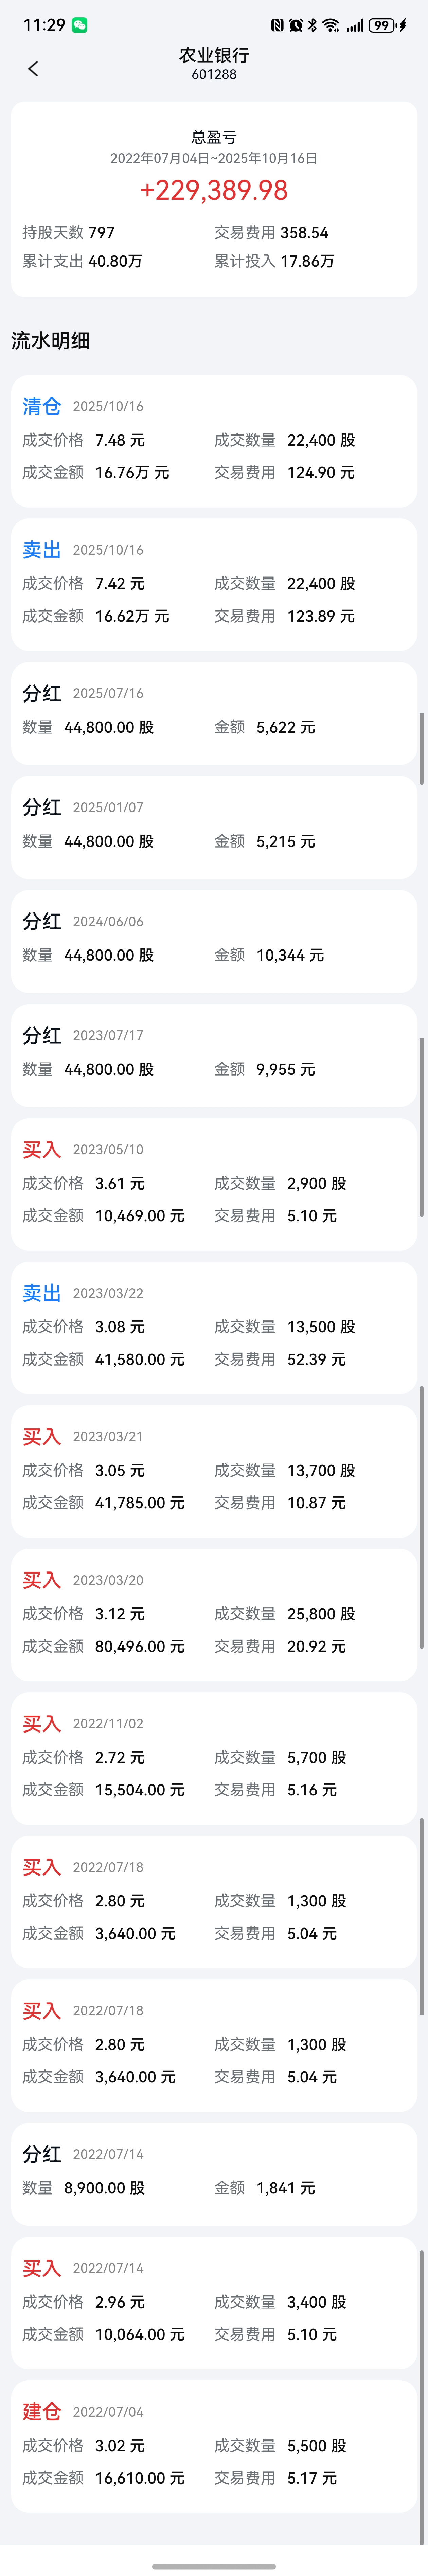Tap the Wi-Fi status icon
The width and height of the screenshot is (428, 2576).
tap(331, 25)
